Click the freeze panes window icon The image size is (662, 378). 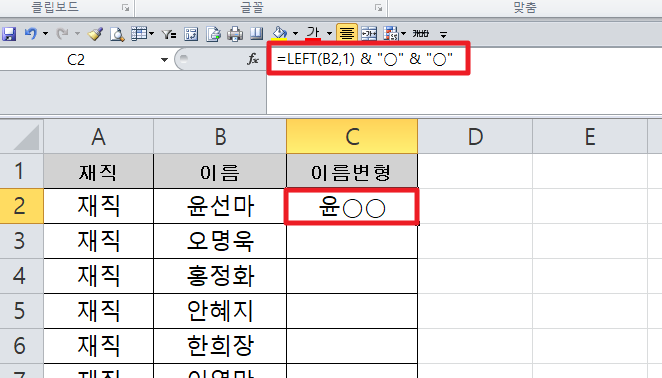(256, 34)
